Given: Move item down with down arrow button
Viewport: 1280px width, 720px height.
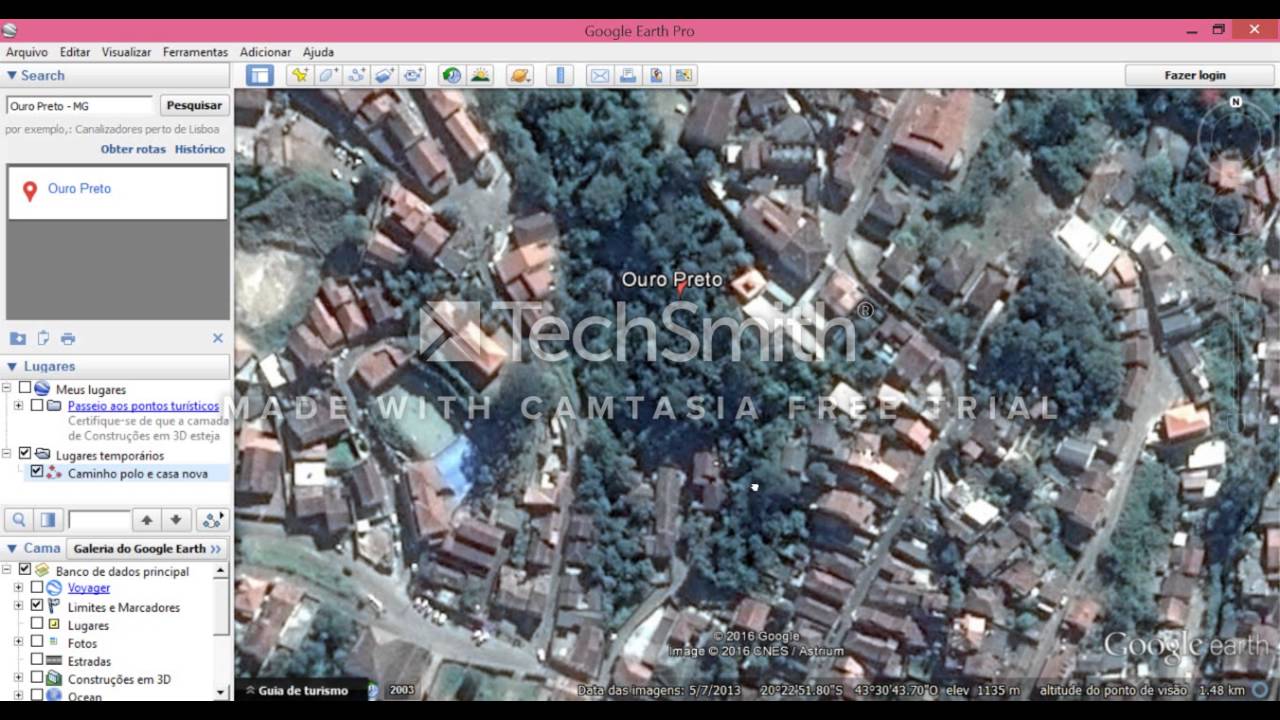Looking at the screenshot, I should click(176, 520).
